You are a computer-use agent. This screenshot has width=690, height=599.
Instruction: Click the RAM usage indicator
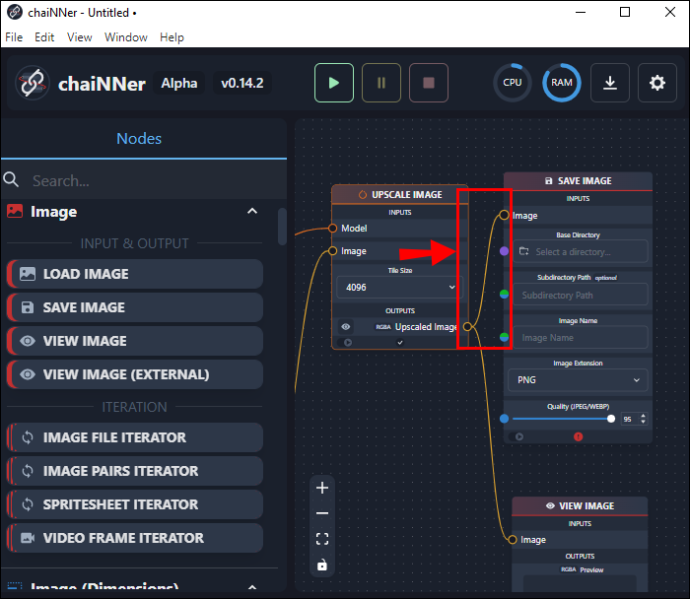(x=562, y=83)
